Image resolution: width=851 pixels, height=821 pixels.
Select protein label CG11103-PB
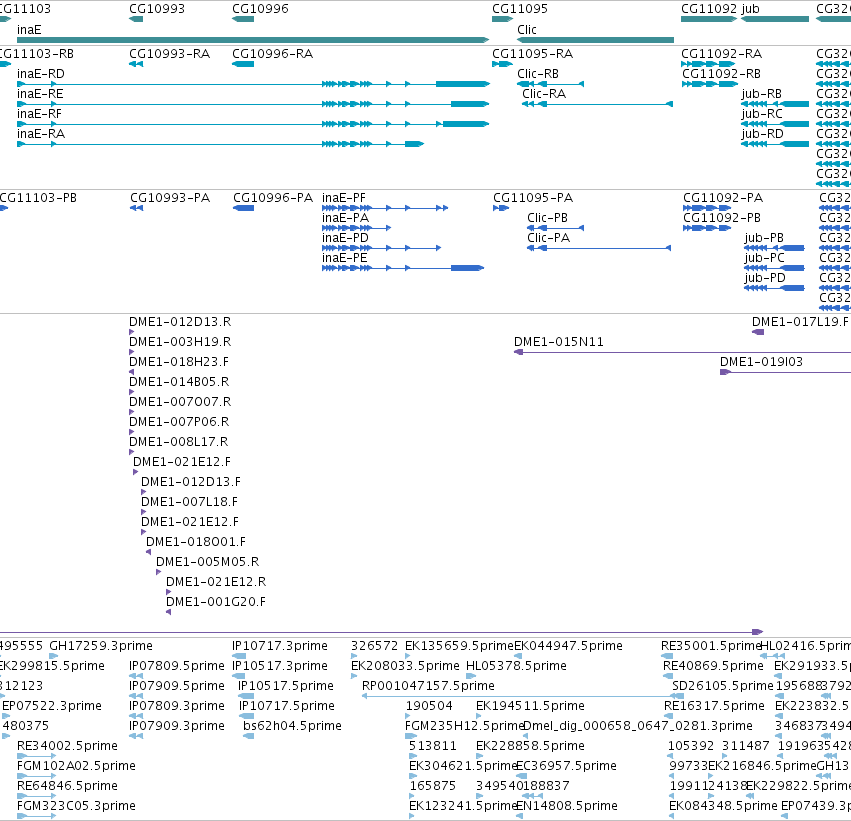click(x=38, y=198)
